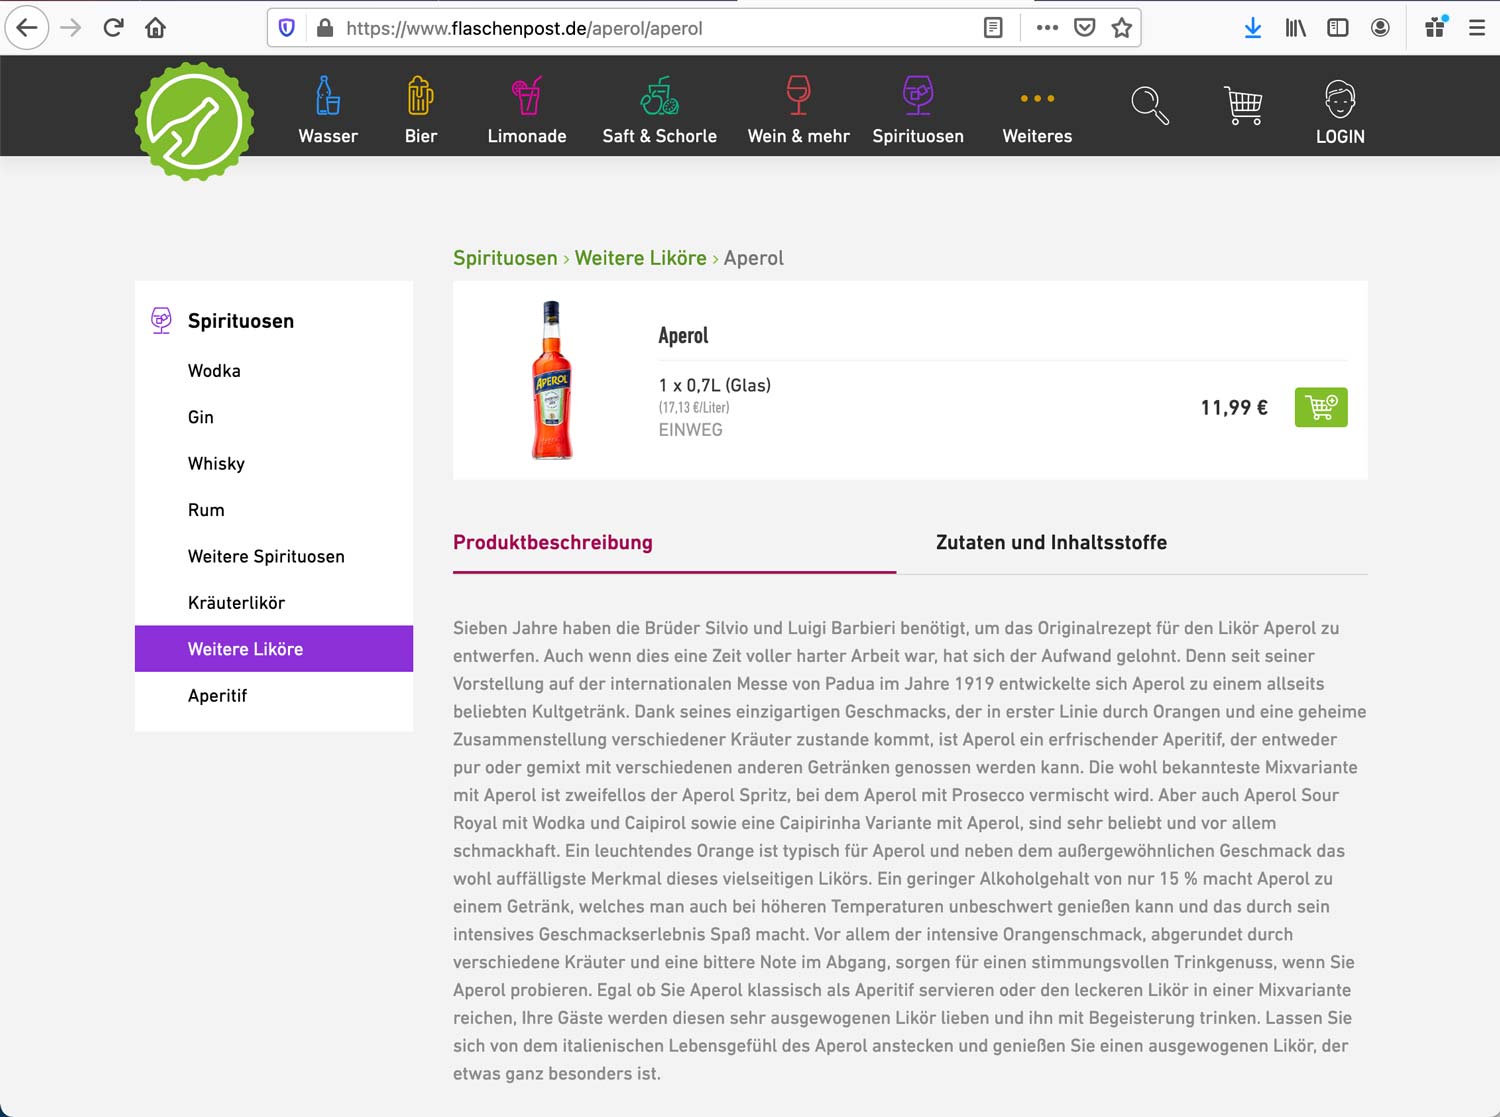Click the Aperol bottle product image
1500x1117 pixels.
tap(552, 380)
